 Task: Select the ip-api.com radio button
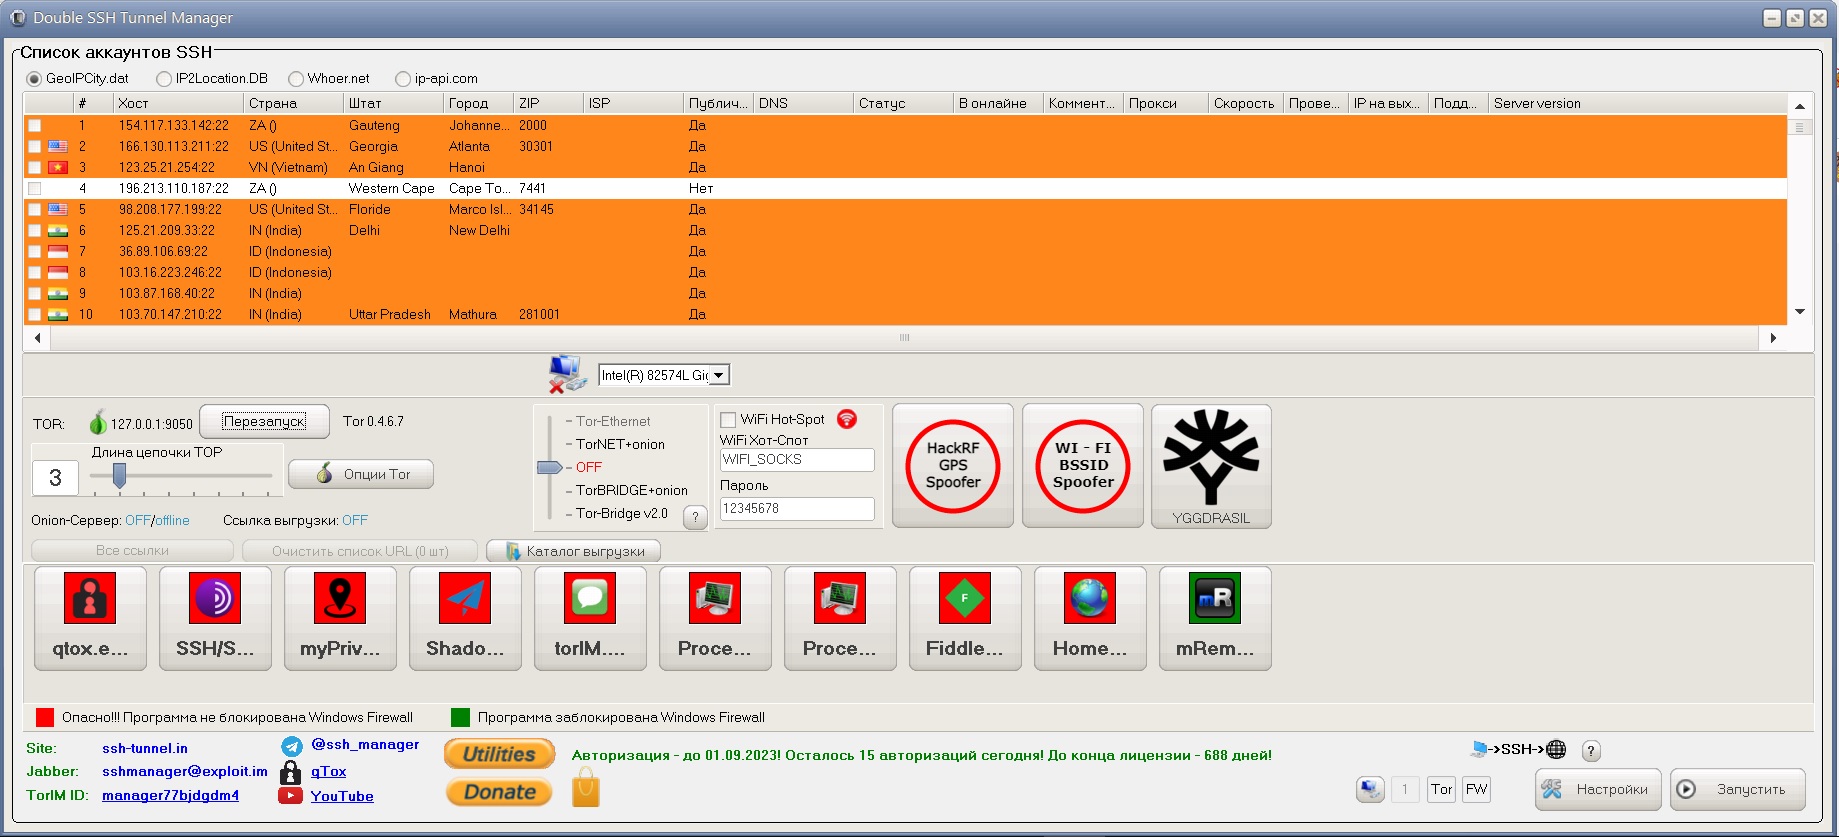(403, 78)
